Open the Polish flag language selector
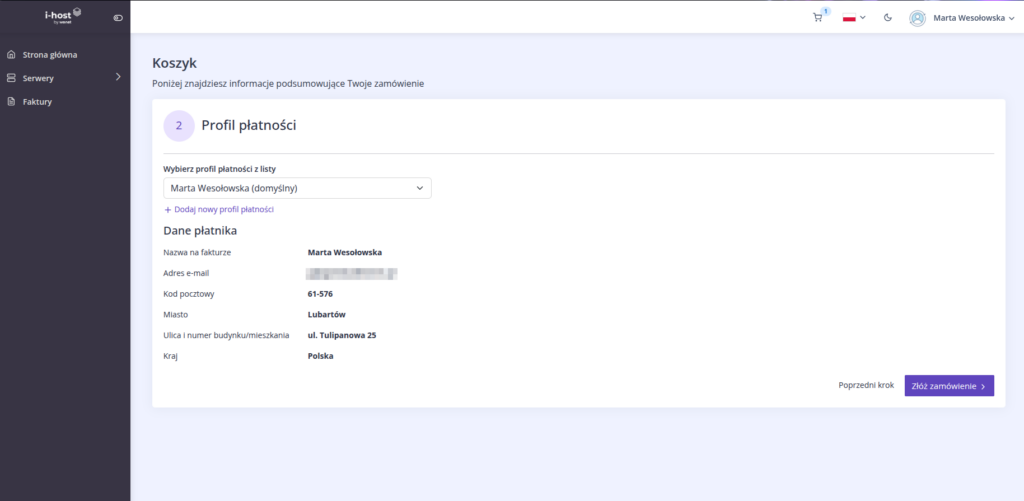The height and width of the screenshot is (501, 1024). 854,18
